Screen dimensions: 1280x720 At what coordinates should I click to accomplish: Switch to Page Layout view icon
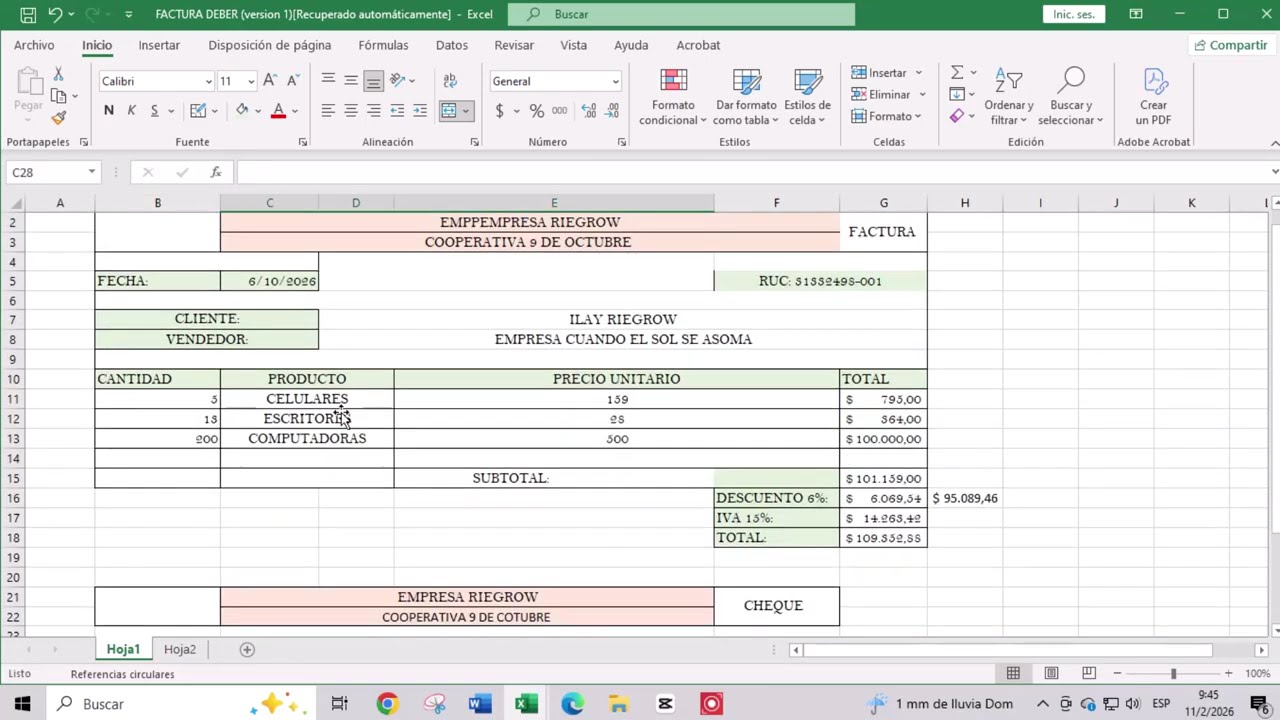pos(1051,673)
